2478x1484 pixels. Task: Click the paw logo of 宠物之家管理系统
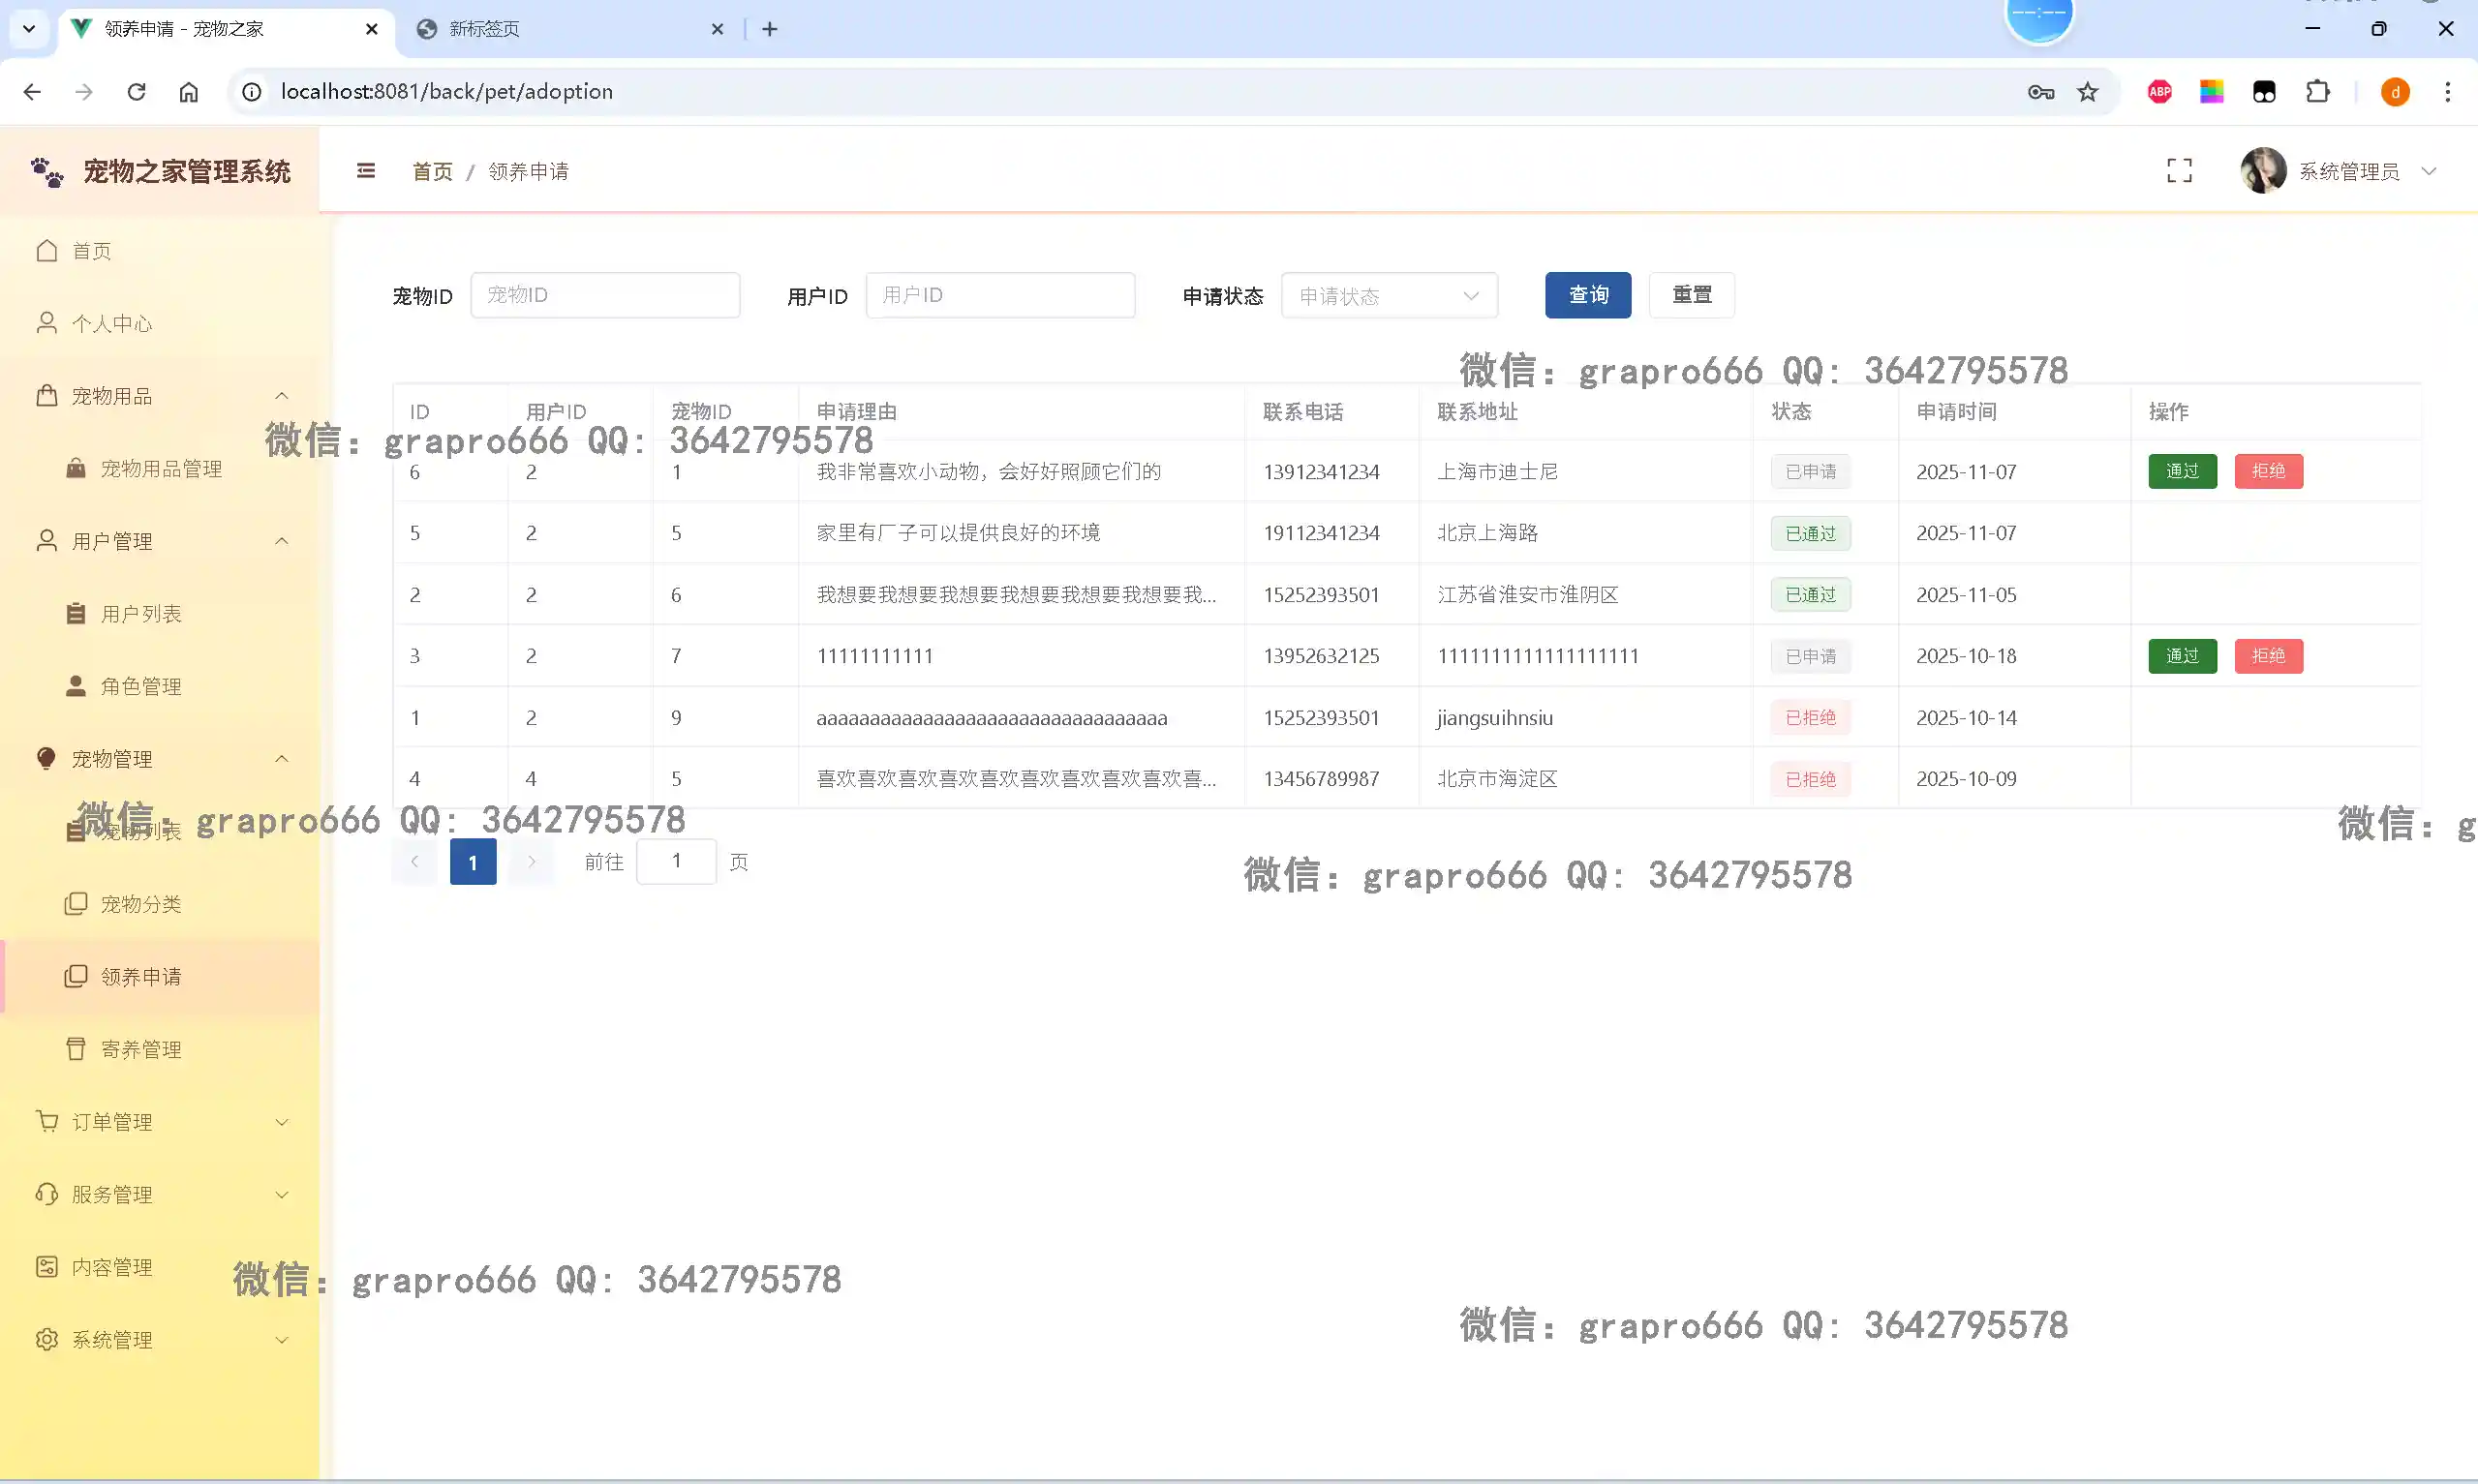47,172
